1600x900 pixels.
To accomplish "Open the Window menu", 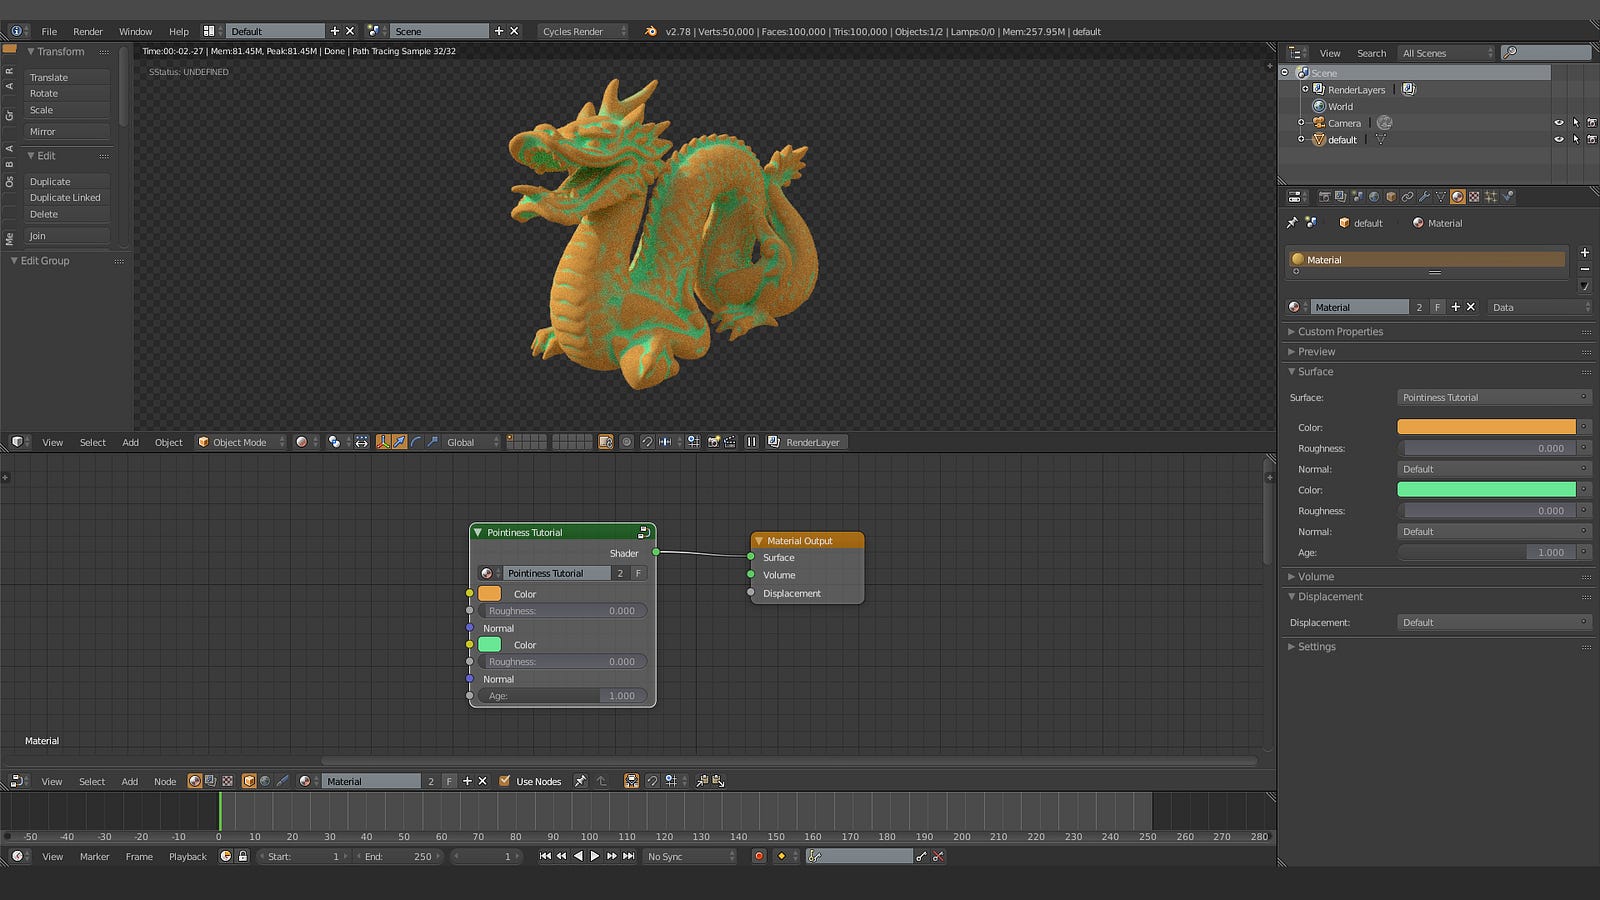I will coord(136,31).
